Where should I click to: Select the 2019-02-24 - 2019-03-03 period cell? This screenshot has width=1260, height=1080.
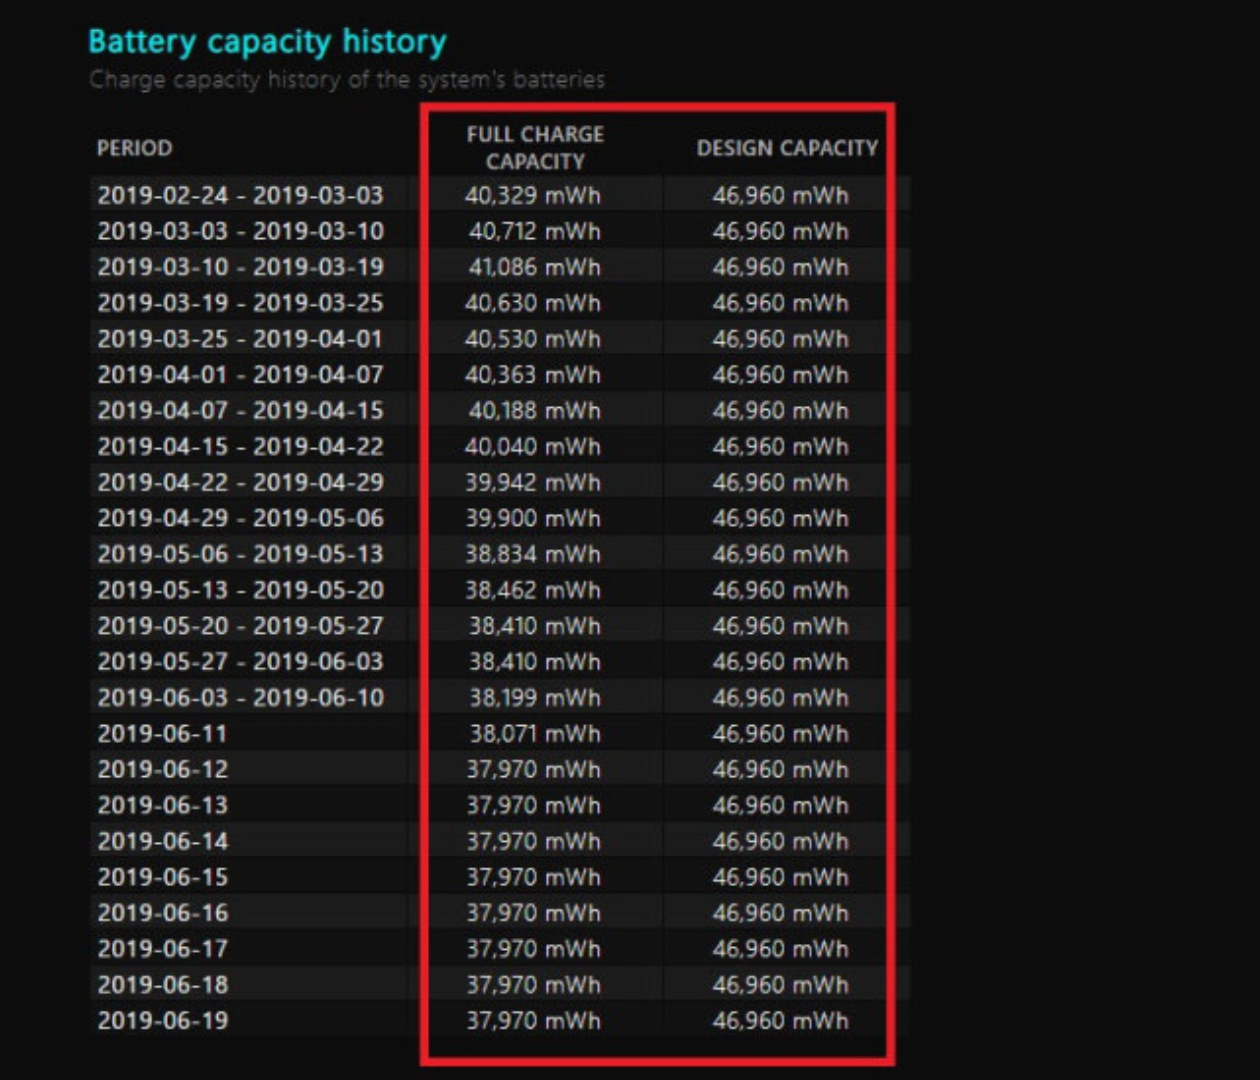tap(240, 195)
